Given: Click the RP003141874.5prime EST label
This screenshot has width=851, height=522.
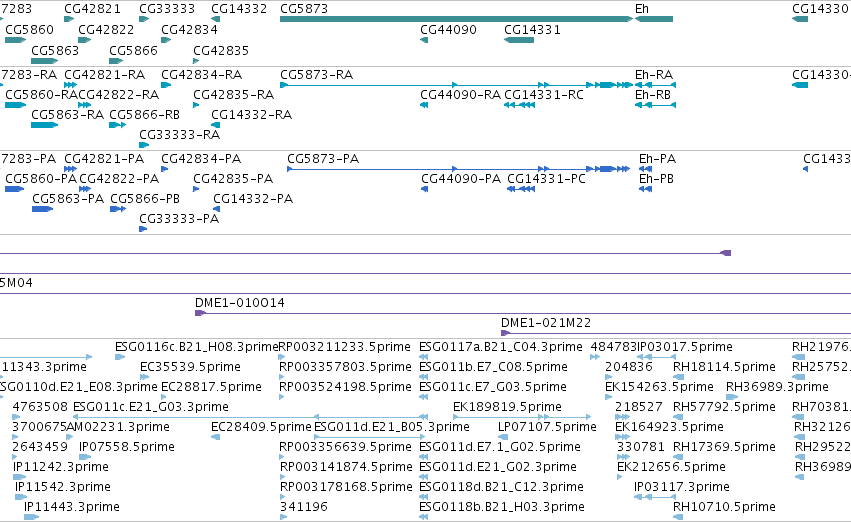Looking at the screenshot, I should point(346,467).
